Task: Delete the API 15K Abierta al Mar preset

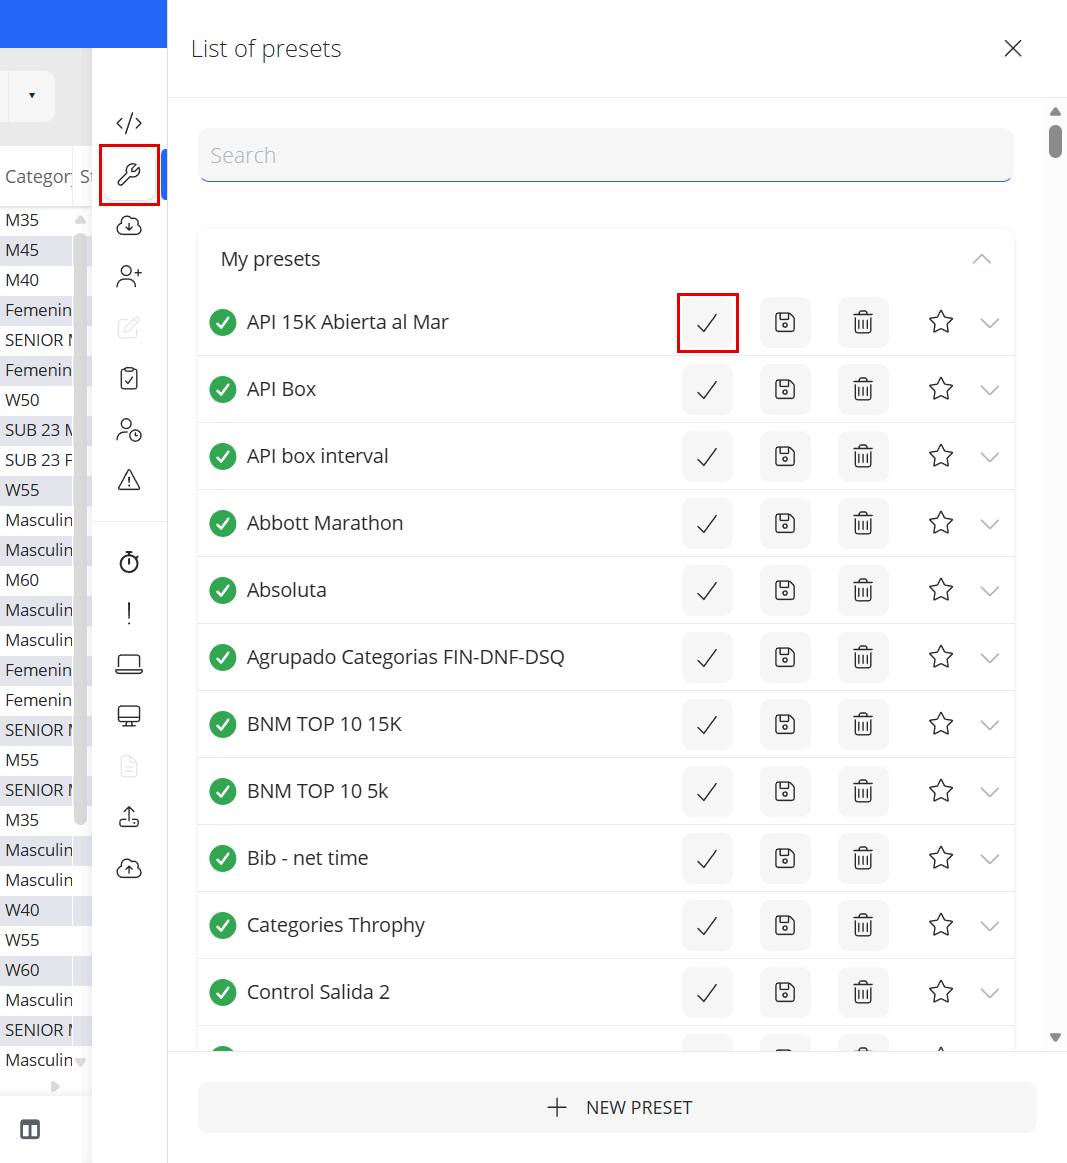Action: [x=863, y=323]
